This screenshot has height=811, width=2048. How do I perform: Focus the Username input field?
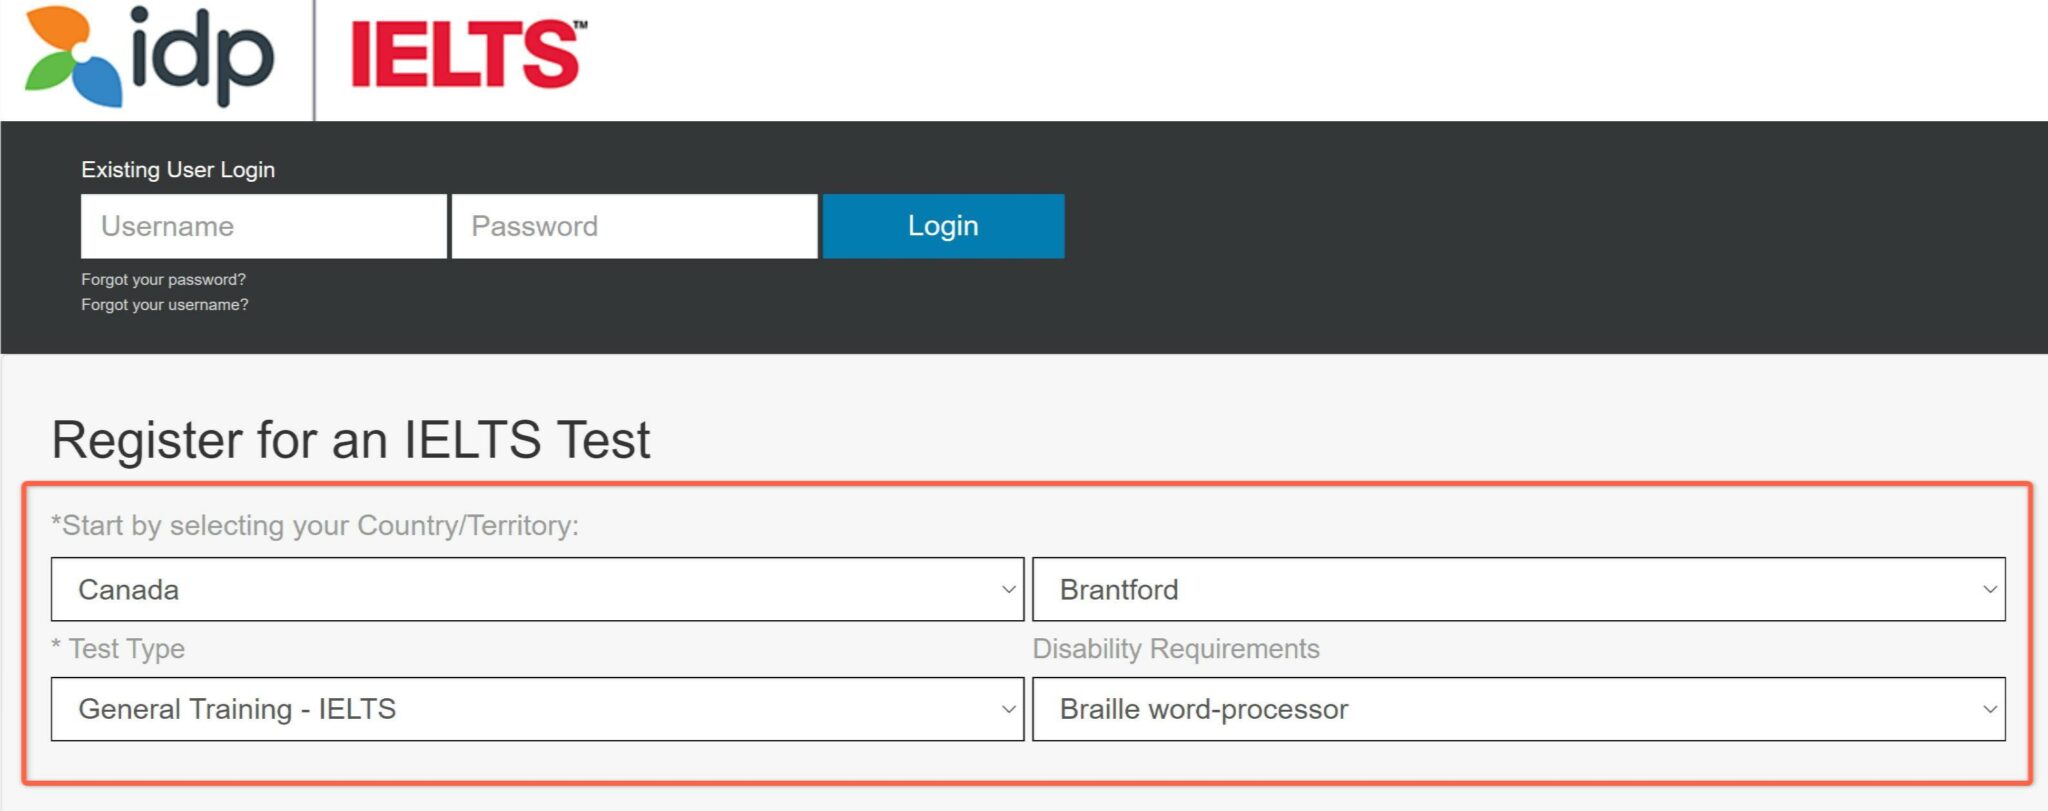coord(264,226)
